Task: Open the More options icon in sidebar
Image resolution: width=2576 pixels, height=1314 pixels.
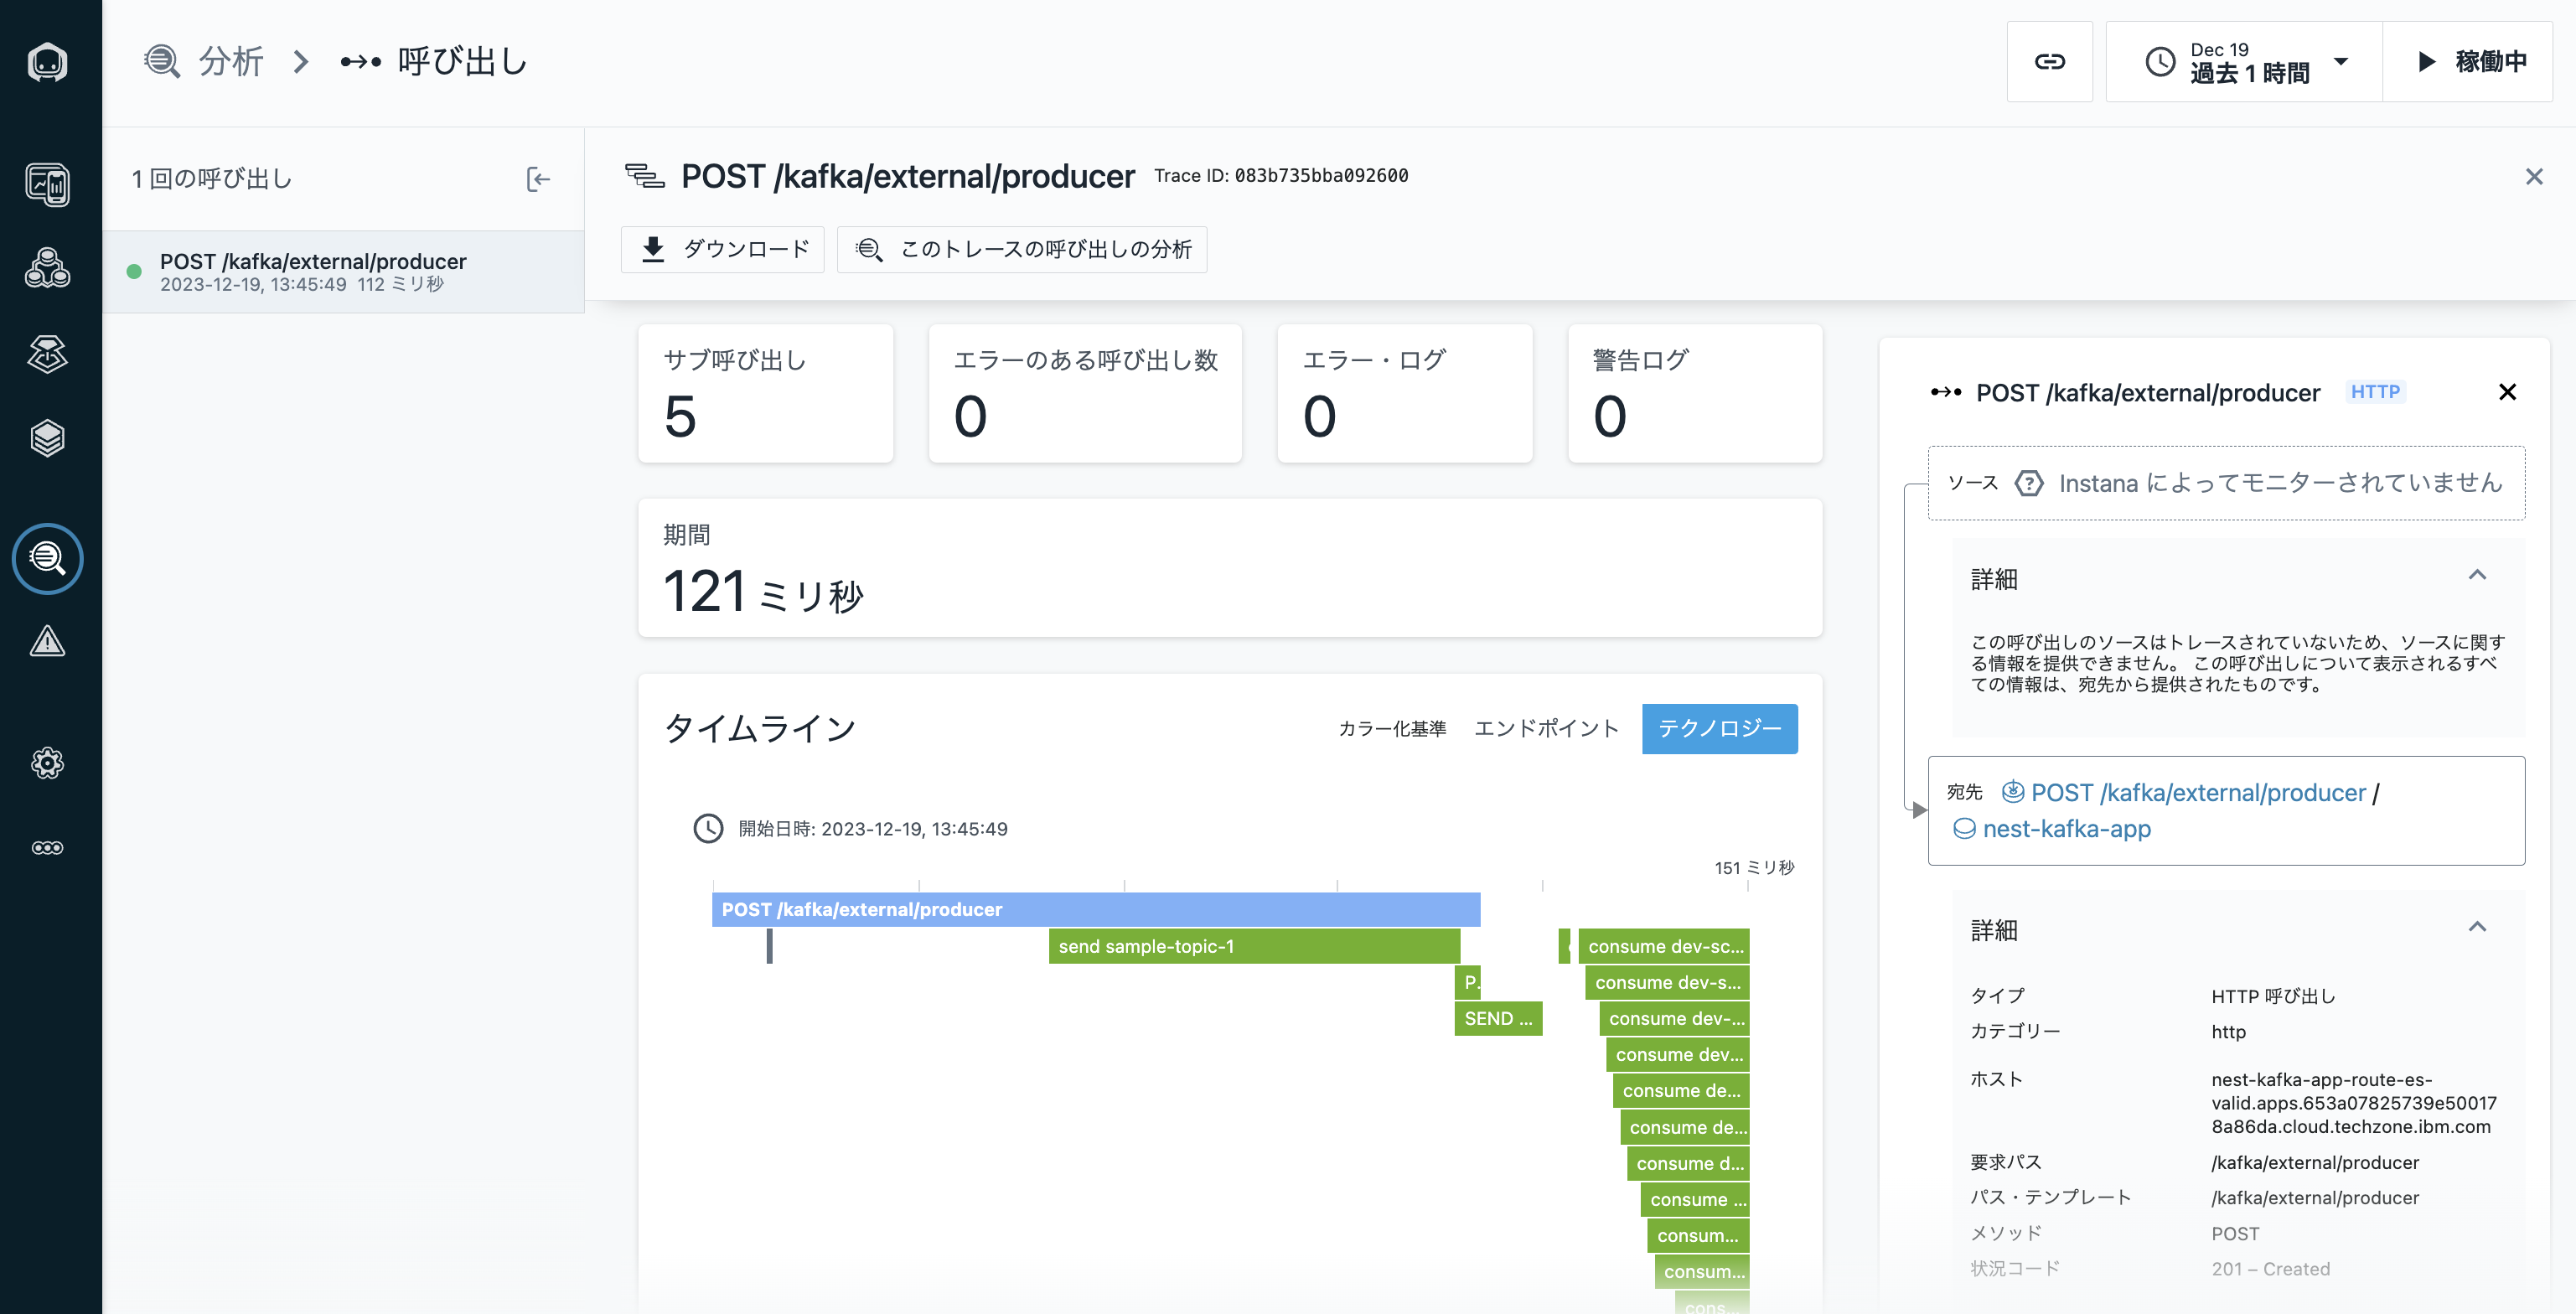Action: coord(47,848)
